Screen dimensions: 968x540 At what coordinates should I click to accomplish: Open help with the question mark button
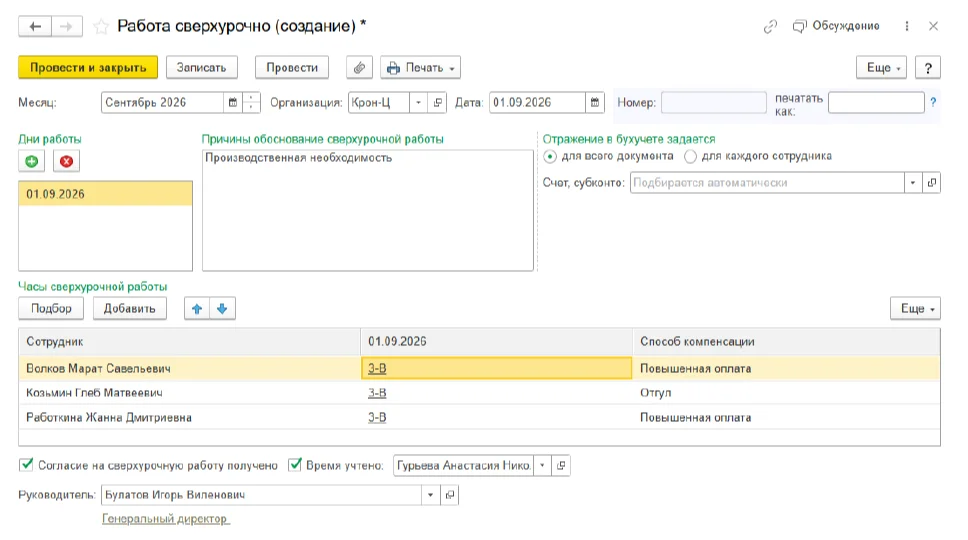coord(928,67)
